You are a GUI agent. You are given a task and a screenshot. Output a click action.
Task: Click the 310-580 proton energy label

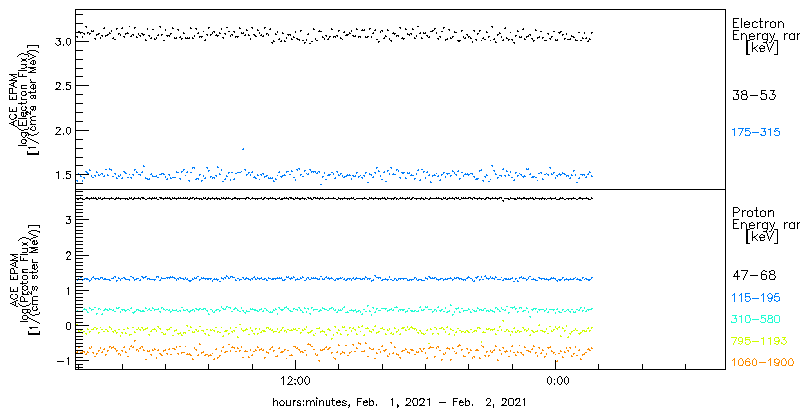(756, 320)
